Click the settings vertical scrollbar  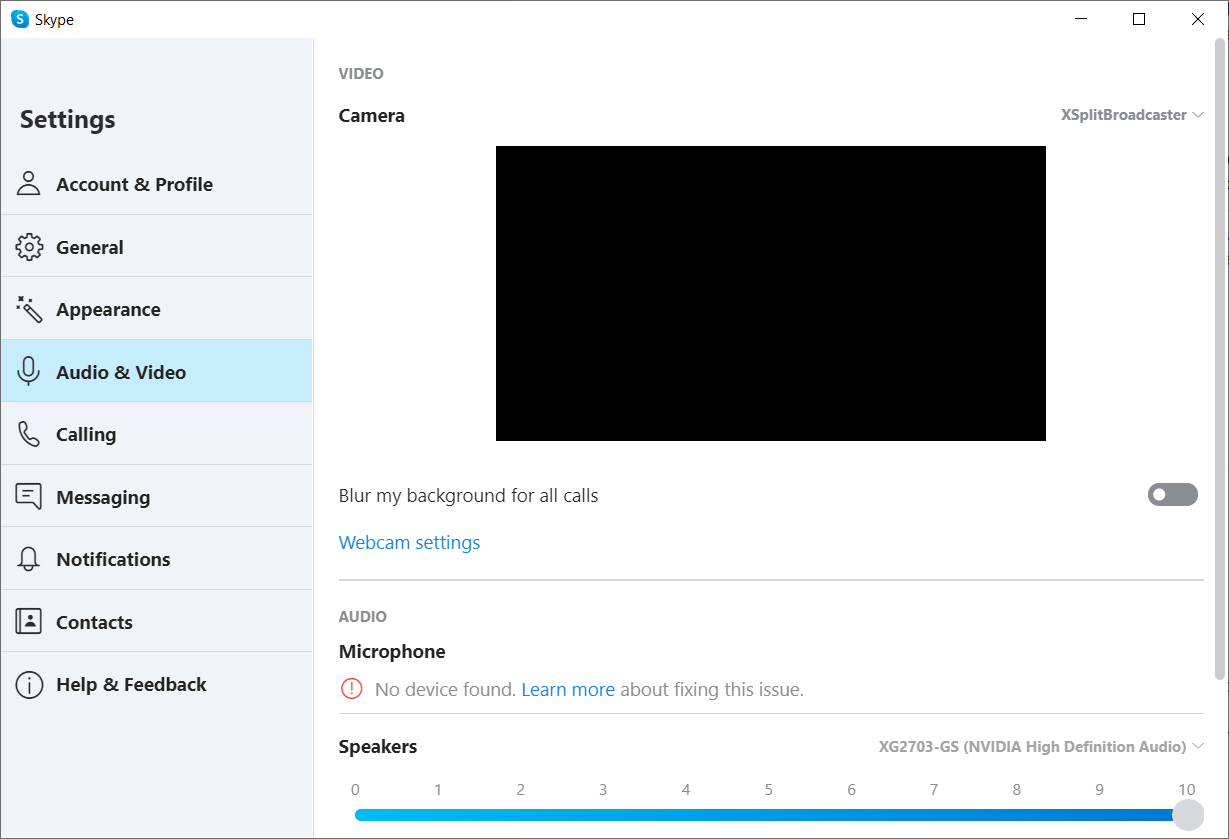[1219, 360]
